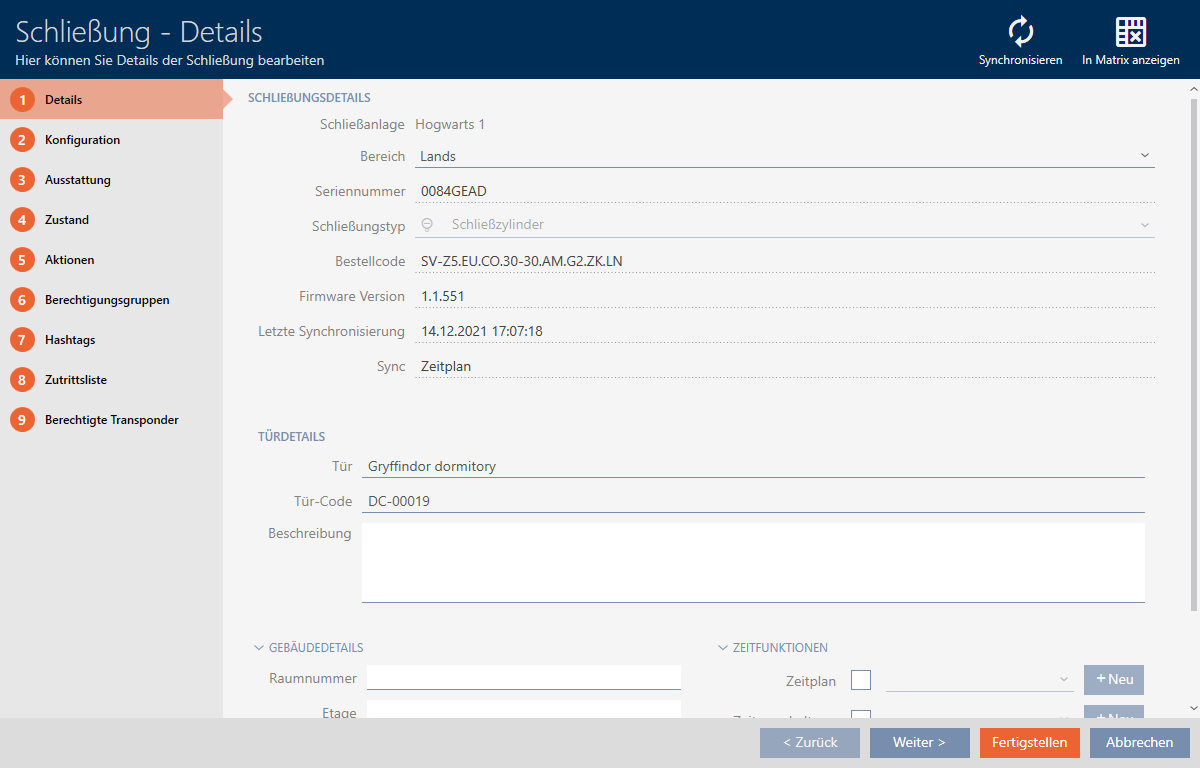Click step 8 Zutrittsliste number badge
1200x768 pixels.
[22, 380]
